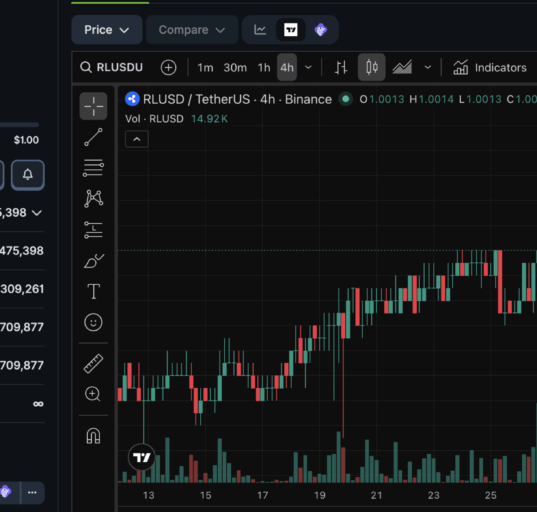The height and width of the screenshot is (512, 537).
Task: Toggle magnet mode snapping
Action: [93, 436]
